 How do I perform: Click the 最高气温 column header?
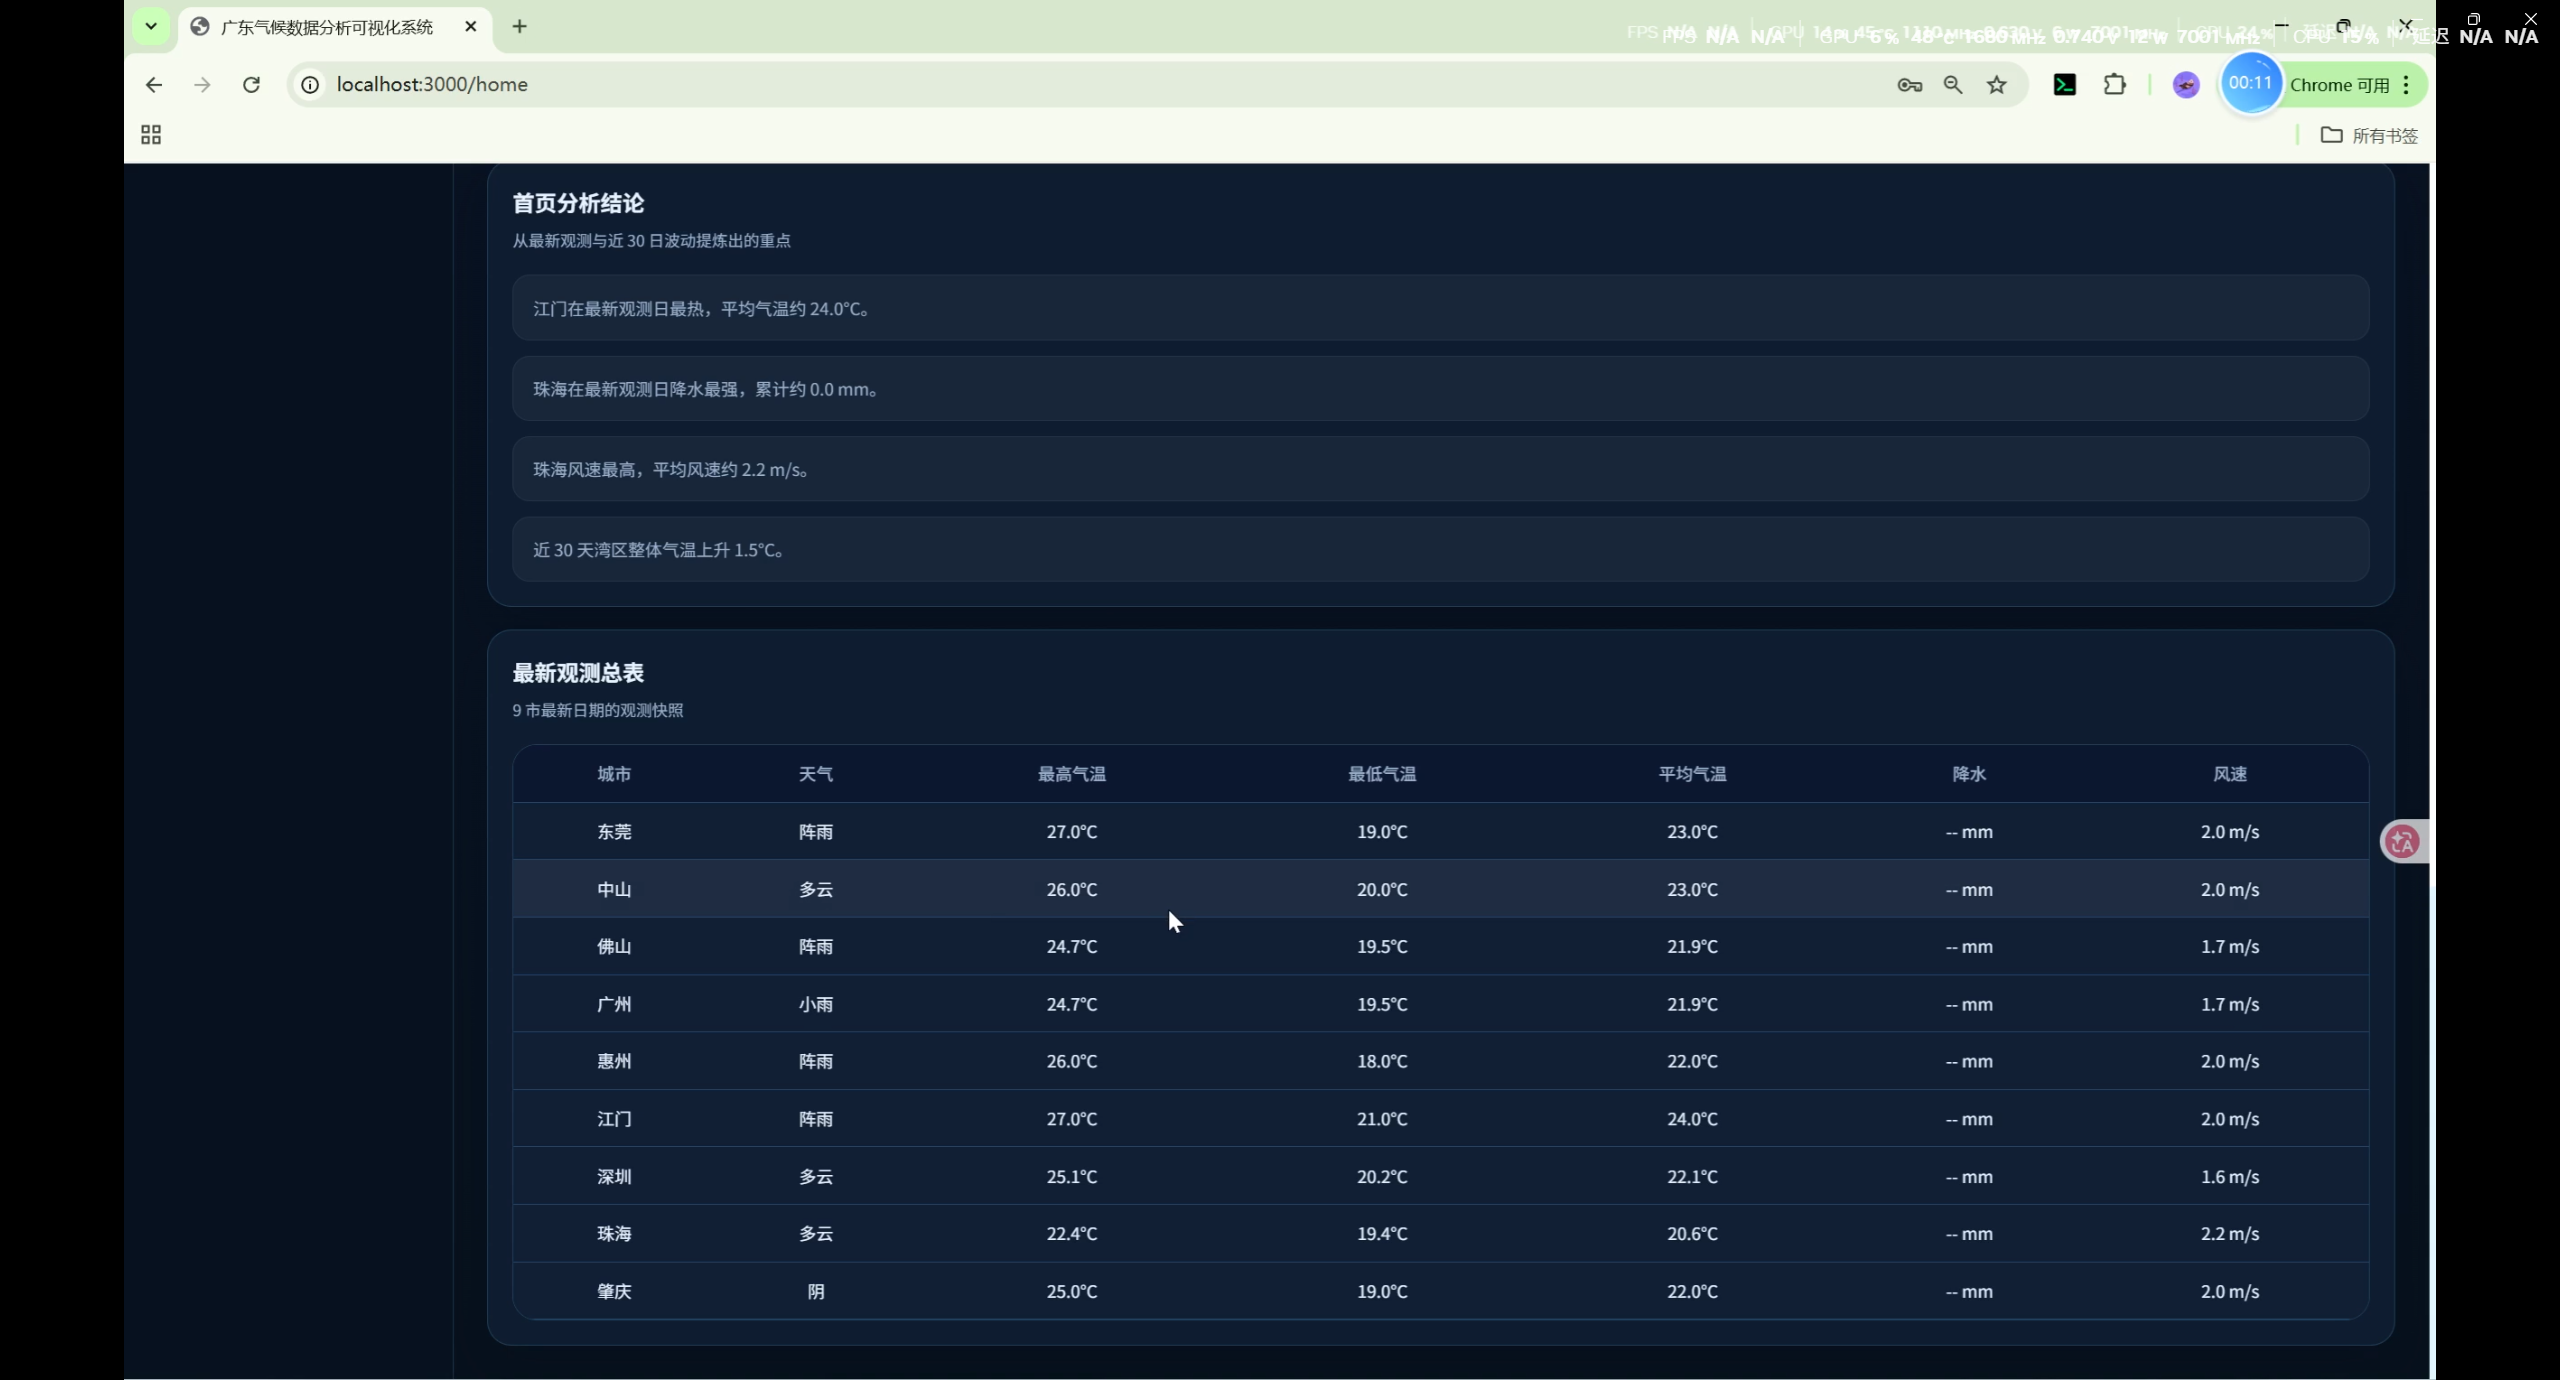point(1071,774)
